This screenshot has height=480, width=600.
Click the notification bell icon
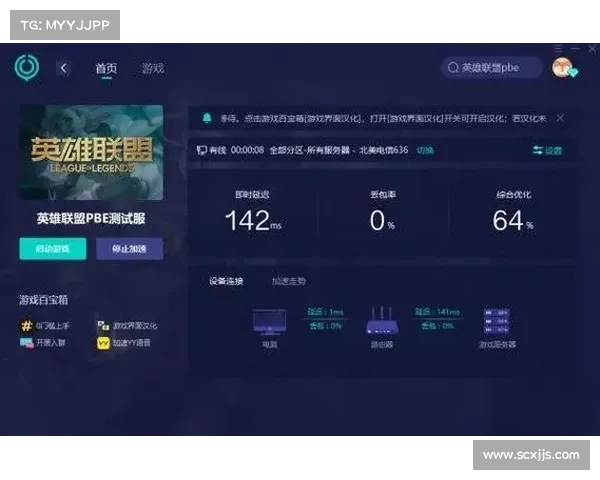(x=207, y=118)
